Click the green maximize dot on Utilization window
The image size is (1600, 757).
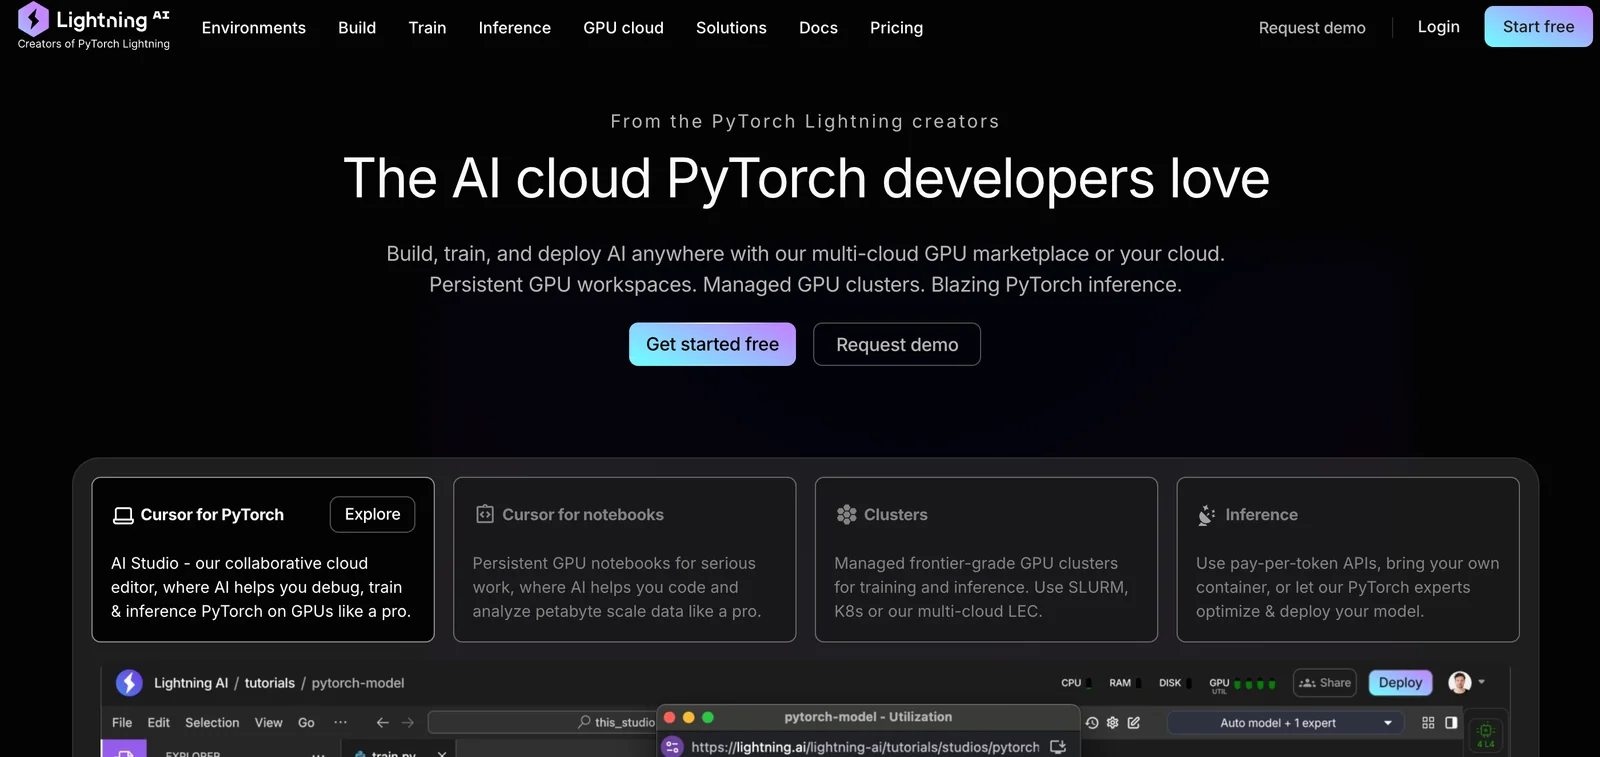pyautogui.click(x=708, y=717)
